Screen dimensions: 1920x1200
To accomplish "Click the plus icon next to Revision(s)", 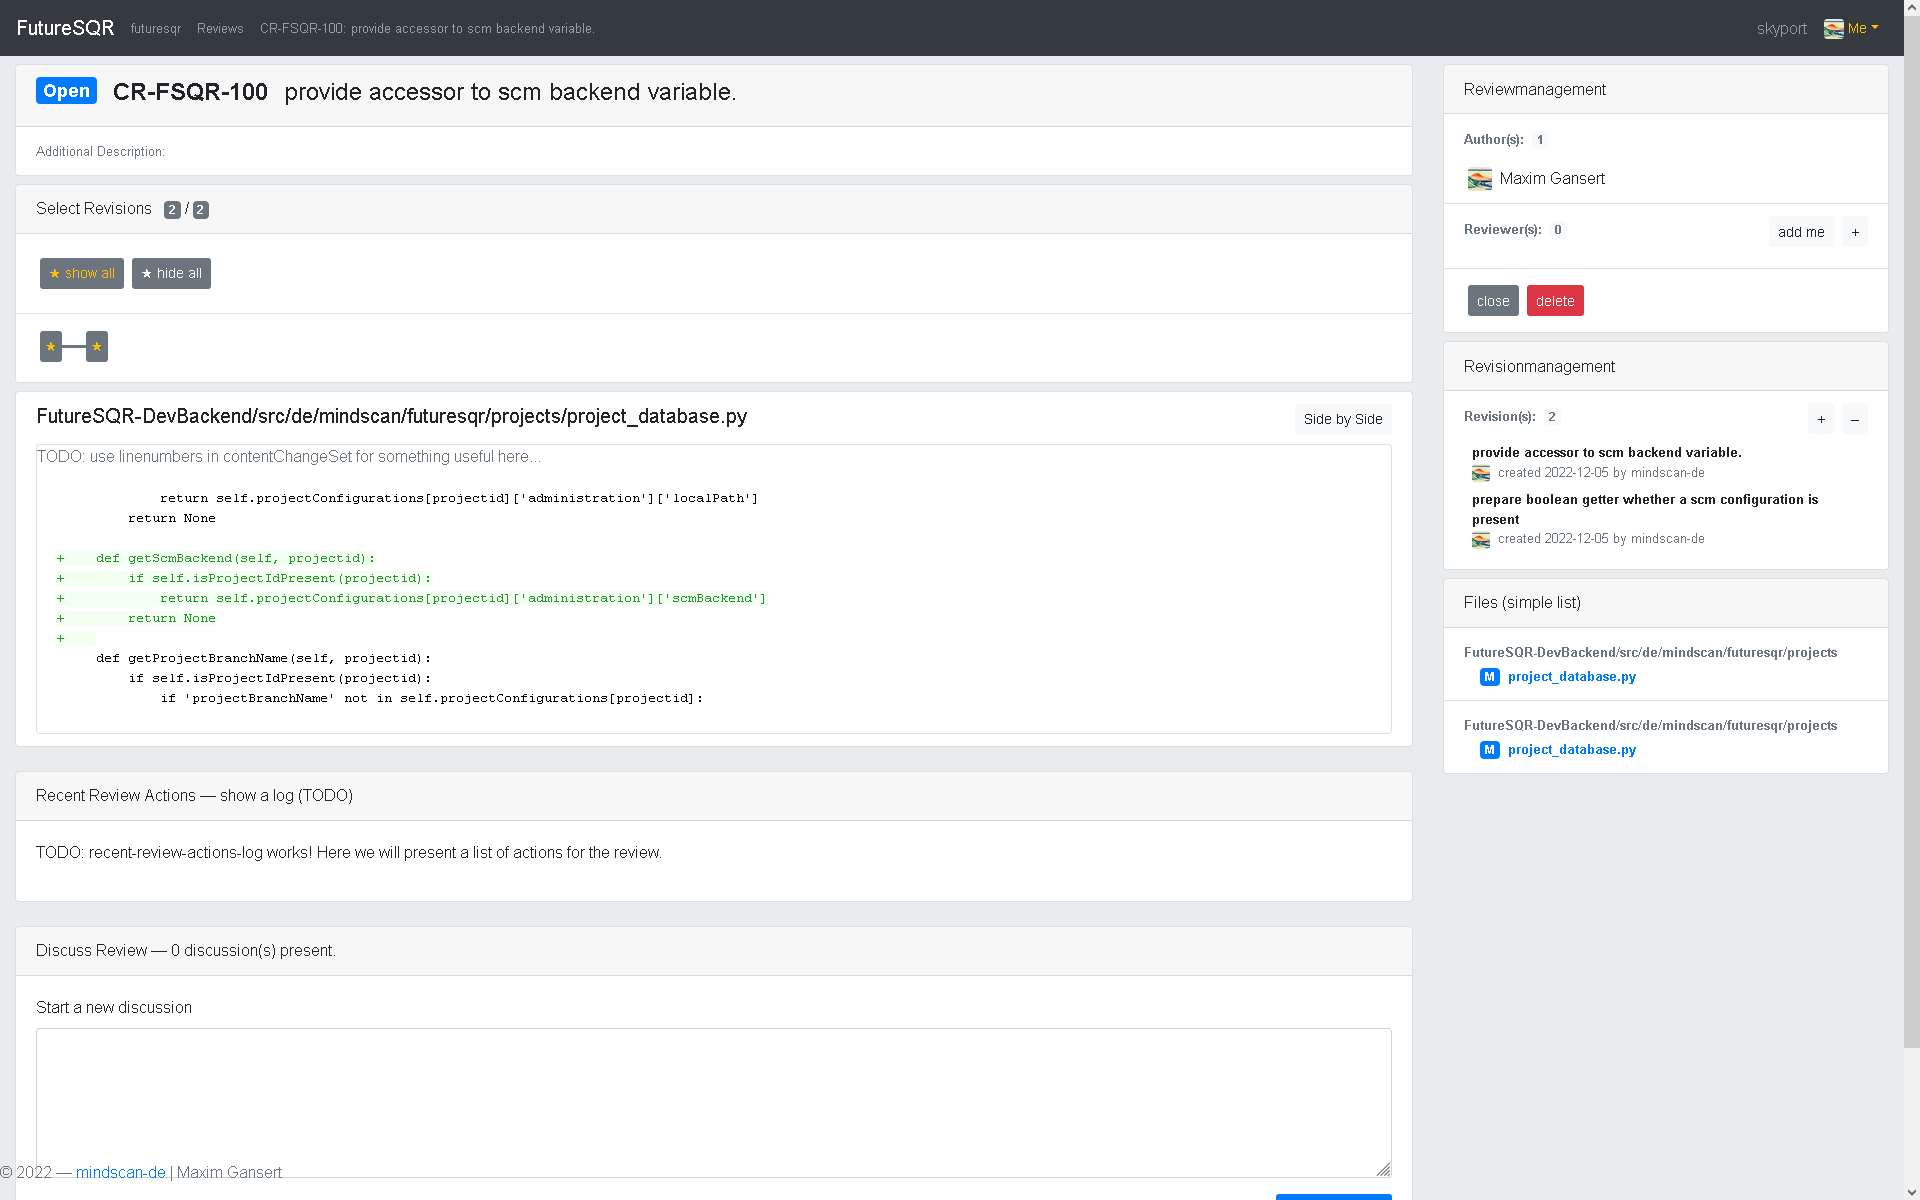I will pyautogui.click(x=1821, y=419).
